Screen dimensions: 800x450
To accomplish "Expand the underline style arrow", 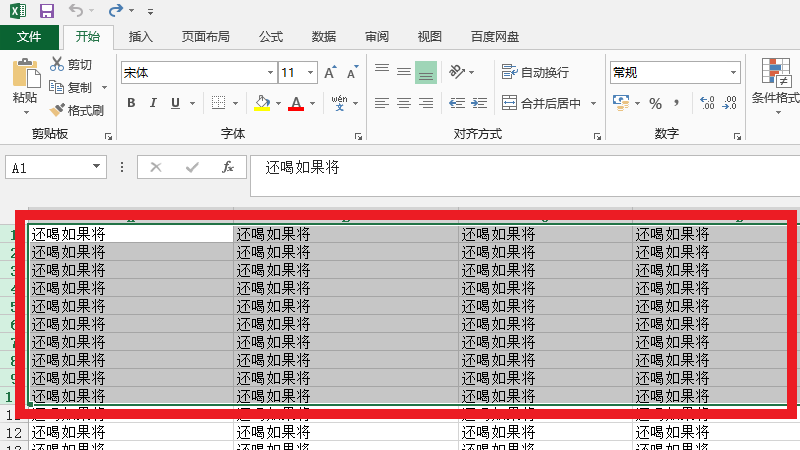I will coord(192,103).
